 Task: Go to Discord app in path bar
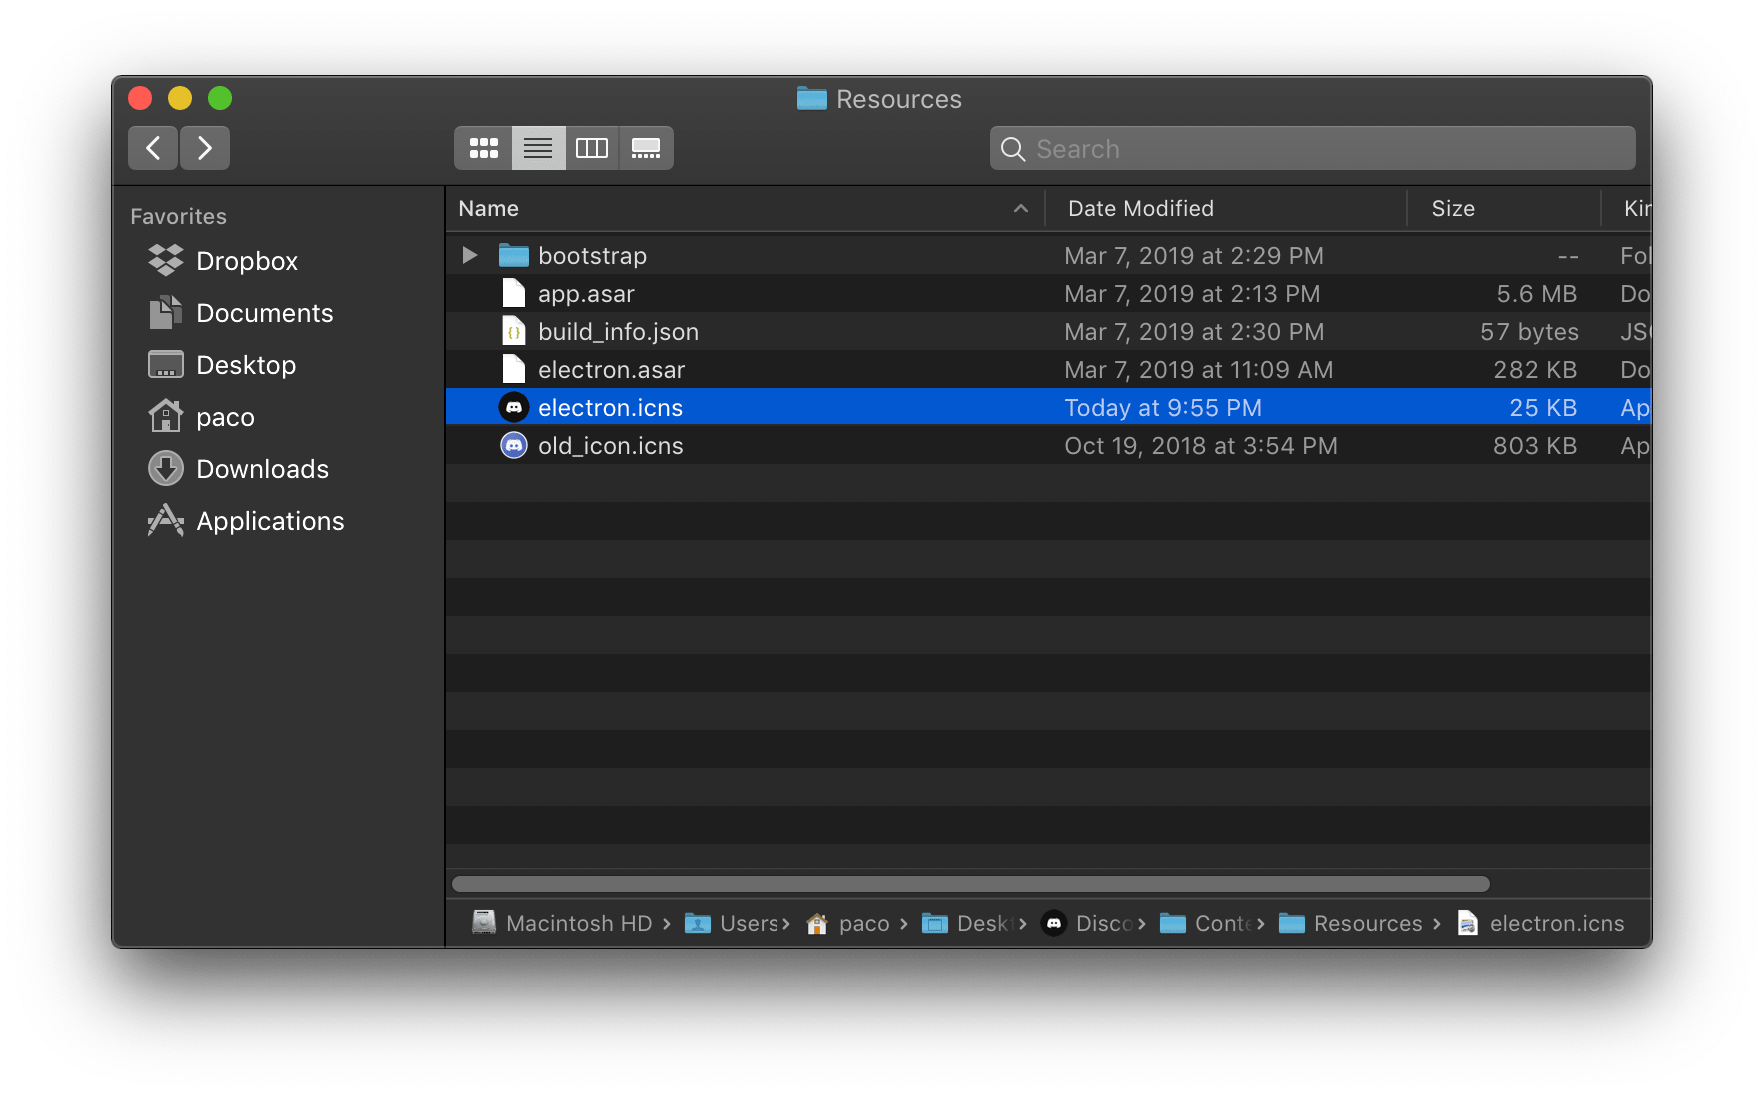(1086, 923)
